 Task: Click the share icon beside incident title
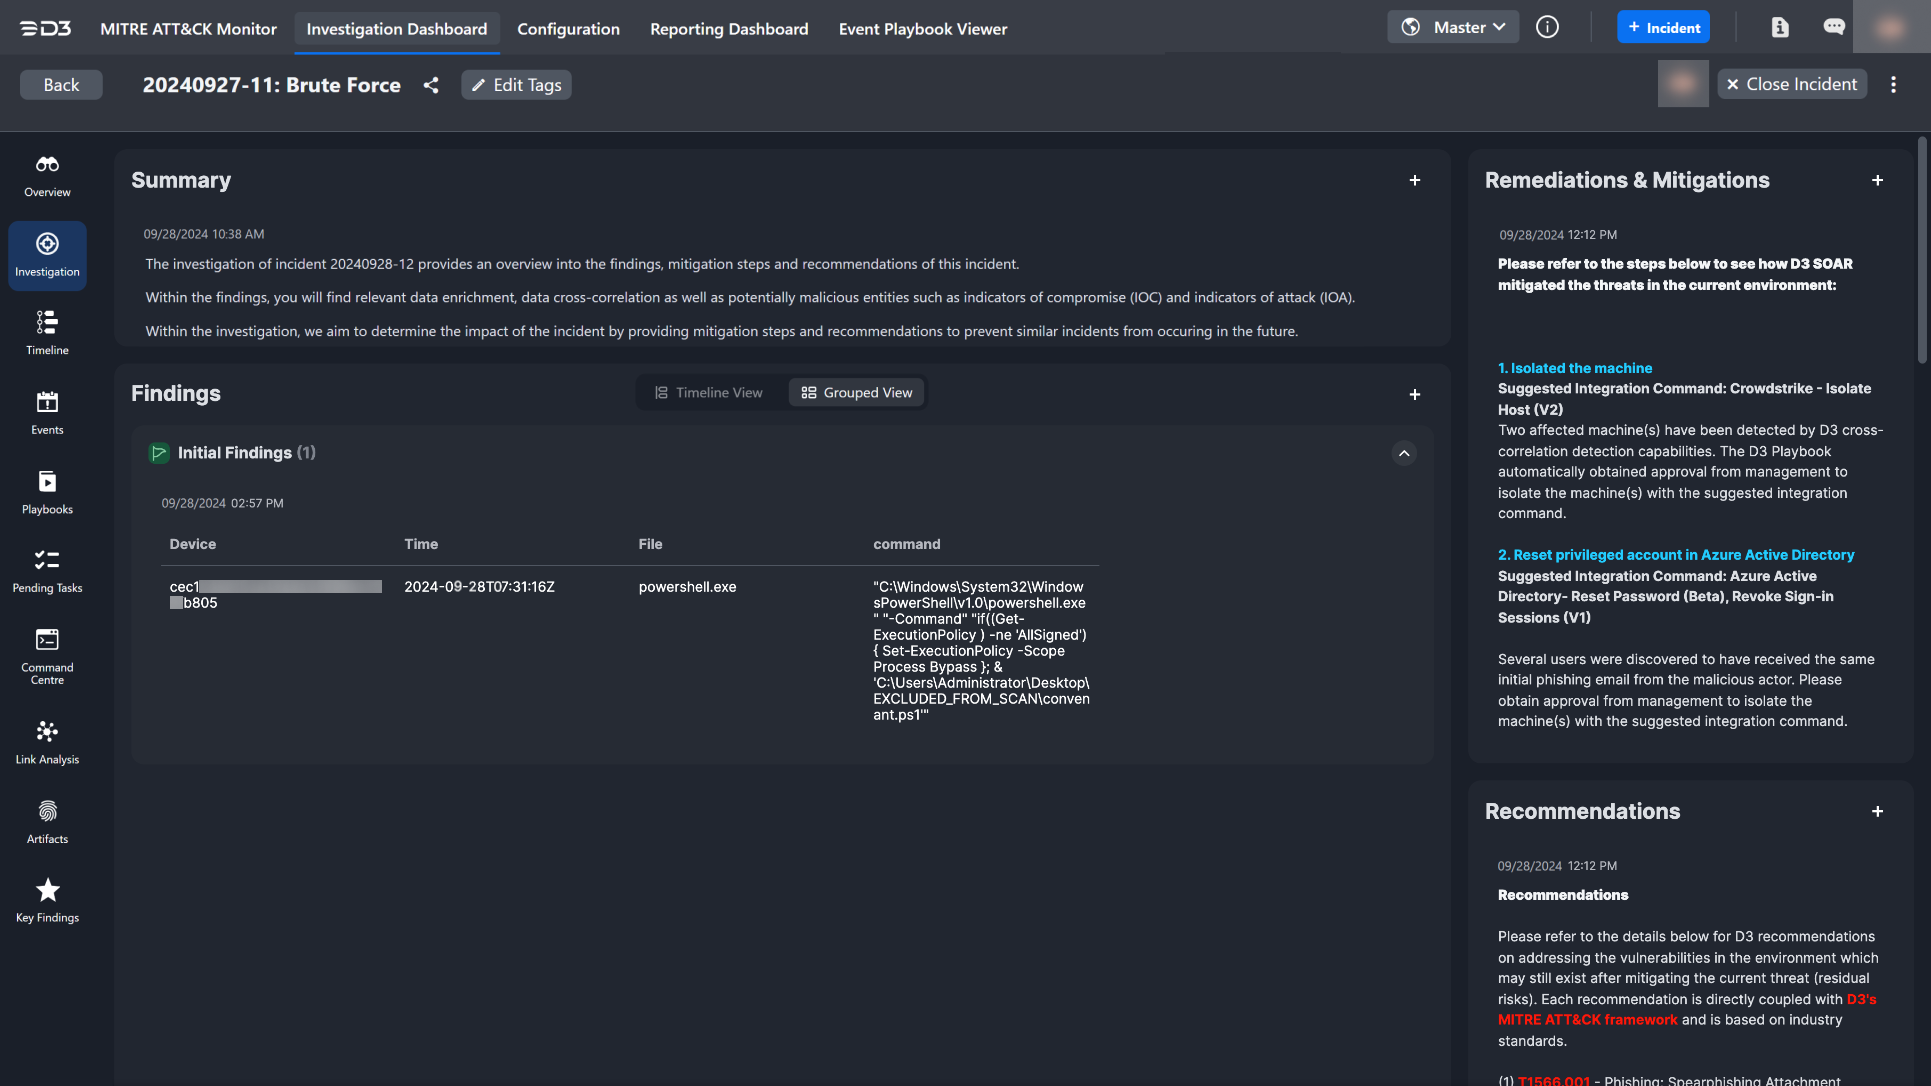pos(431,85)
